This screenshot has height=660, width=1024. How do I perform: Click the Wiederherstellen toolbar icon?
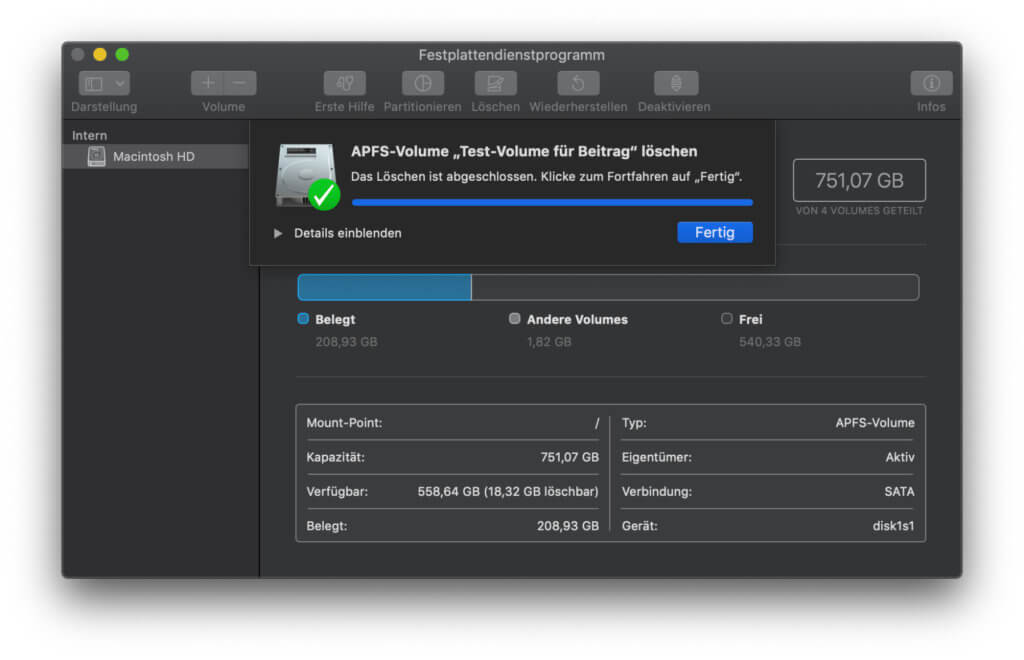click(578, 84)
